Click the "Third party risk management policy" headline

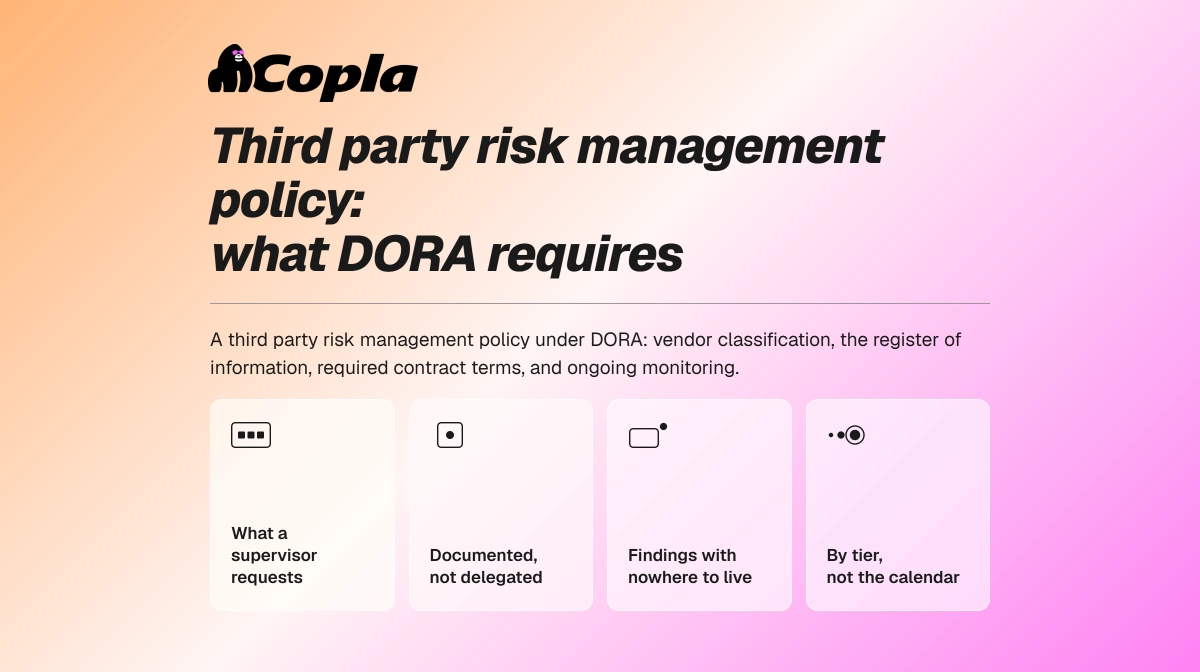(547, 173)
